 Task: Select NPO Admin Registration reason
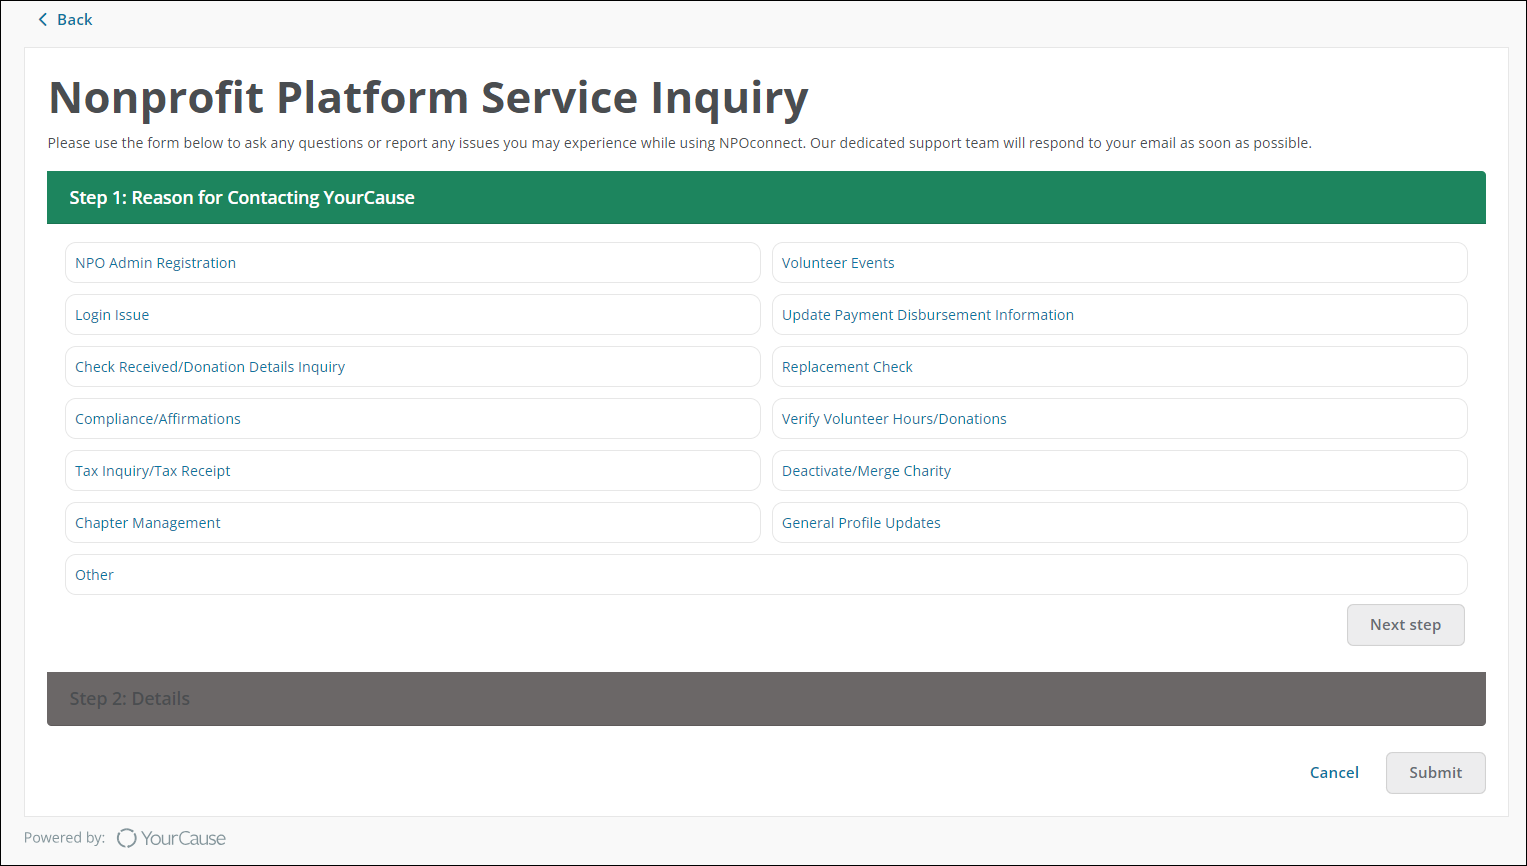[x=412, y=263]
